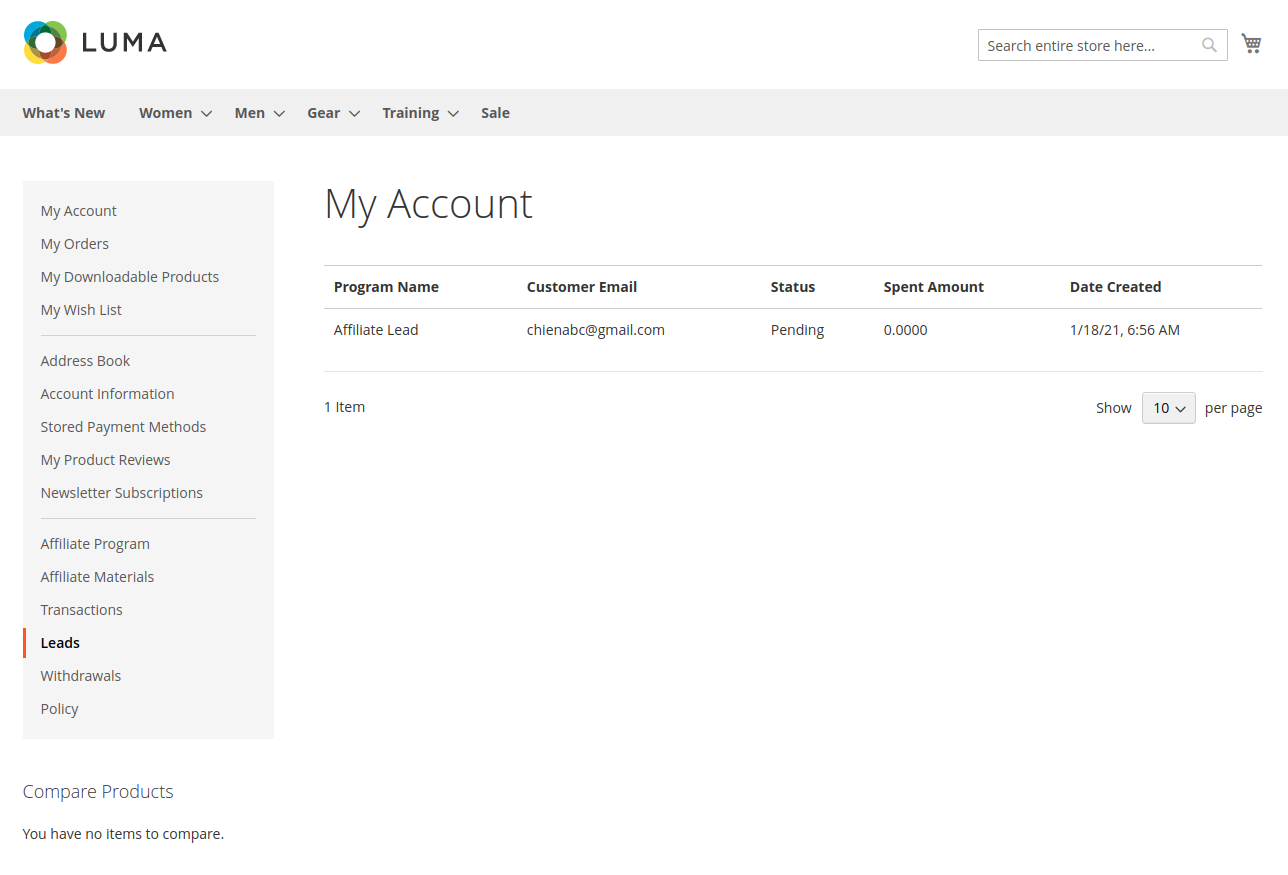Click the 1/18/21, 6:56 AM date
The width and height of the screenshot is (1288, 875).
pos(1125,330)
